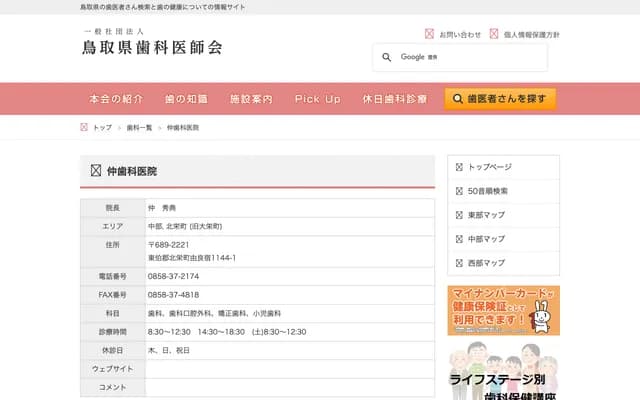
Task: Type in the Google search field
Action: (x=470, y=57)
